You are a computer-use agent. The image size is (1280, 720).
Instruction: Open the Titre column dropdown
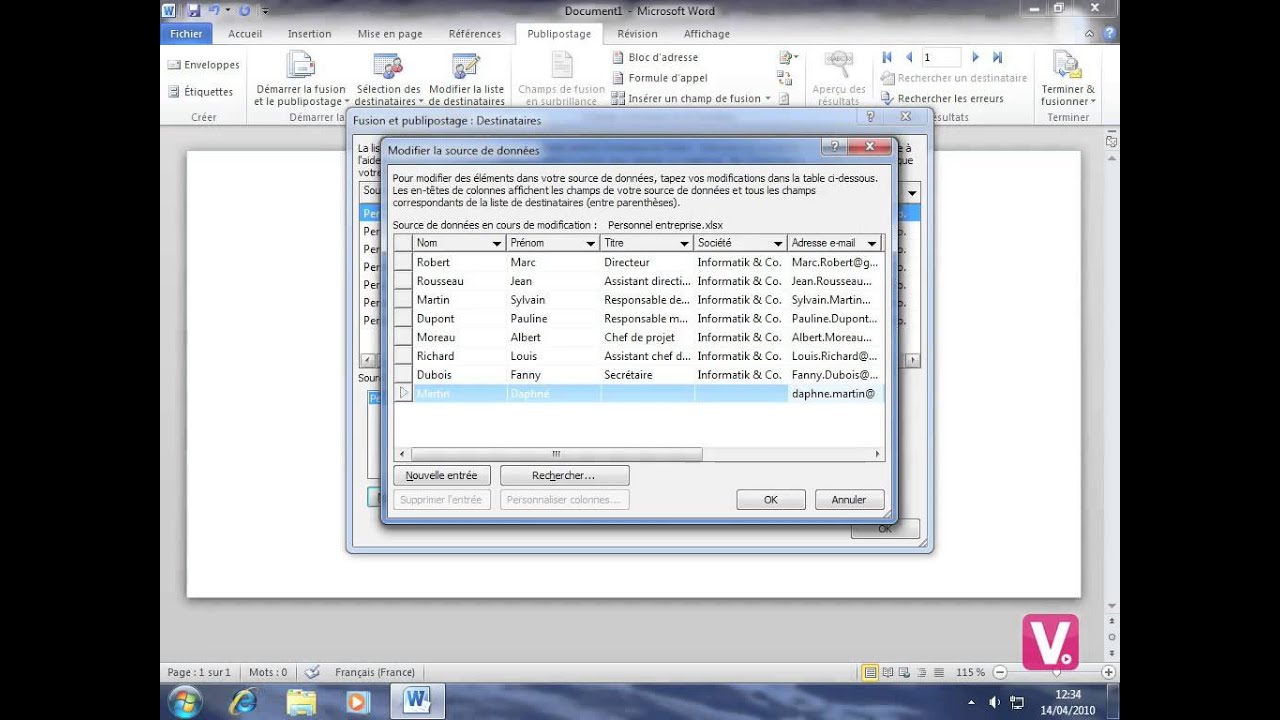[x=684, y=243]
